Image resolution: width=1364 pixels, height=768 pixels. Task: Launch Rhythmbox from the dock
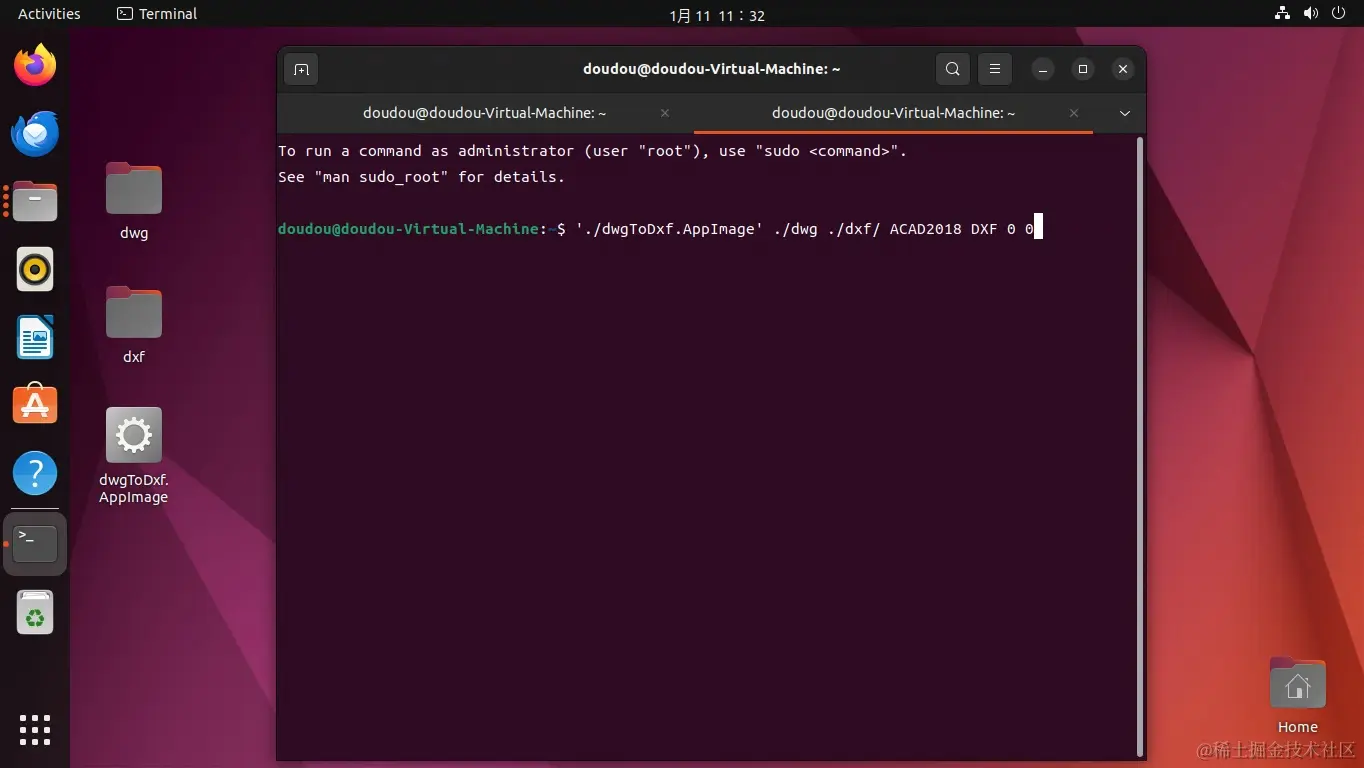(x=35, y=269)
